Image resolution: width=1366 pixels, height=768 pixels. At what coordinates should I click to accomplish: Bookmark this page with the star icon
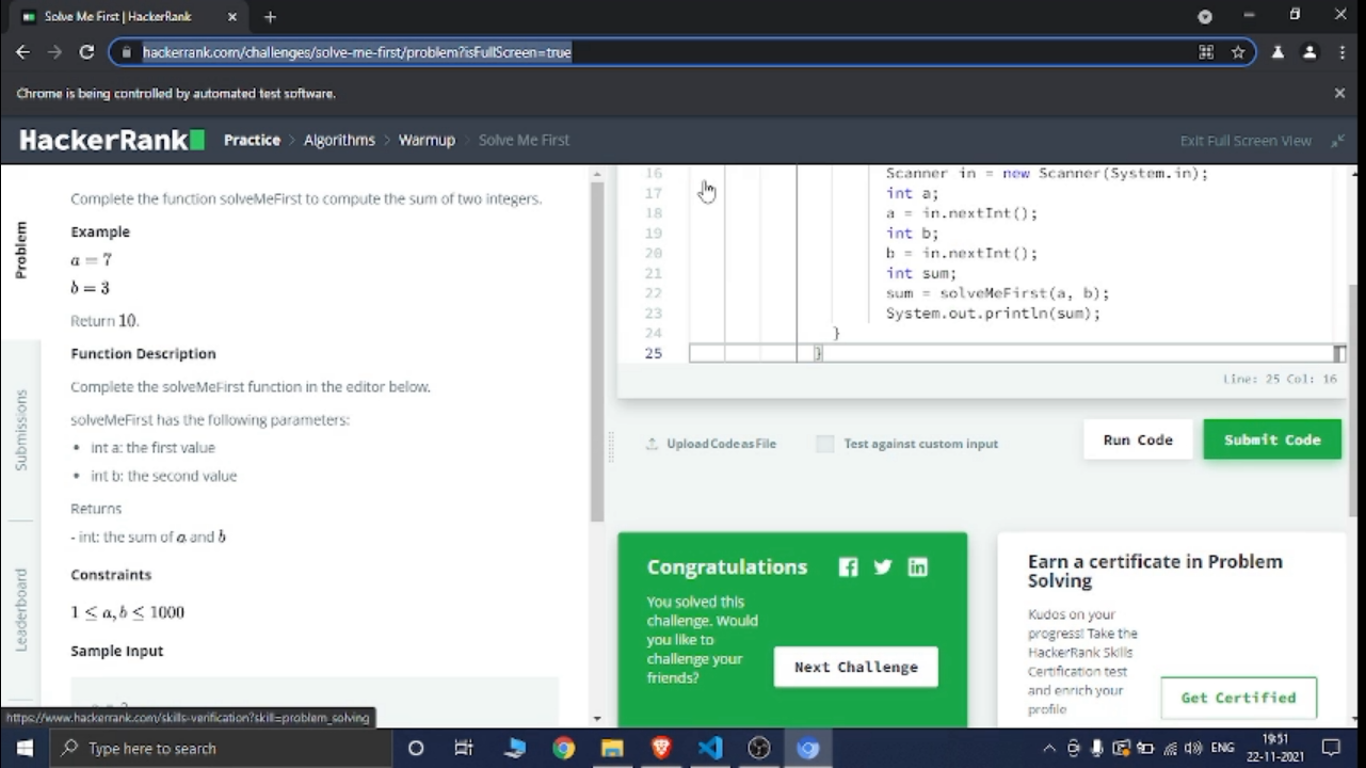[x=1238, y=52]
